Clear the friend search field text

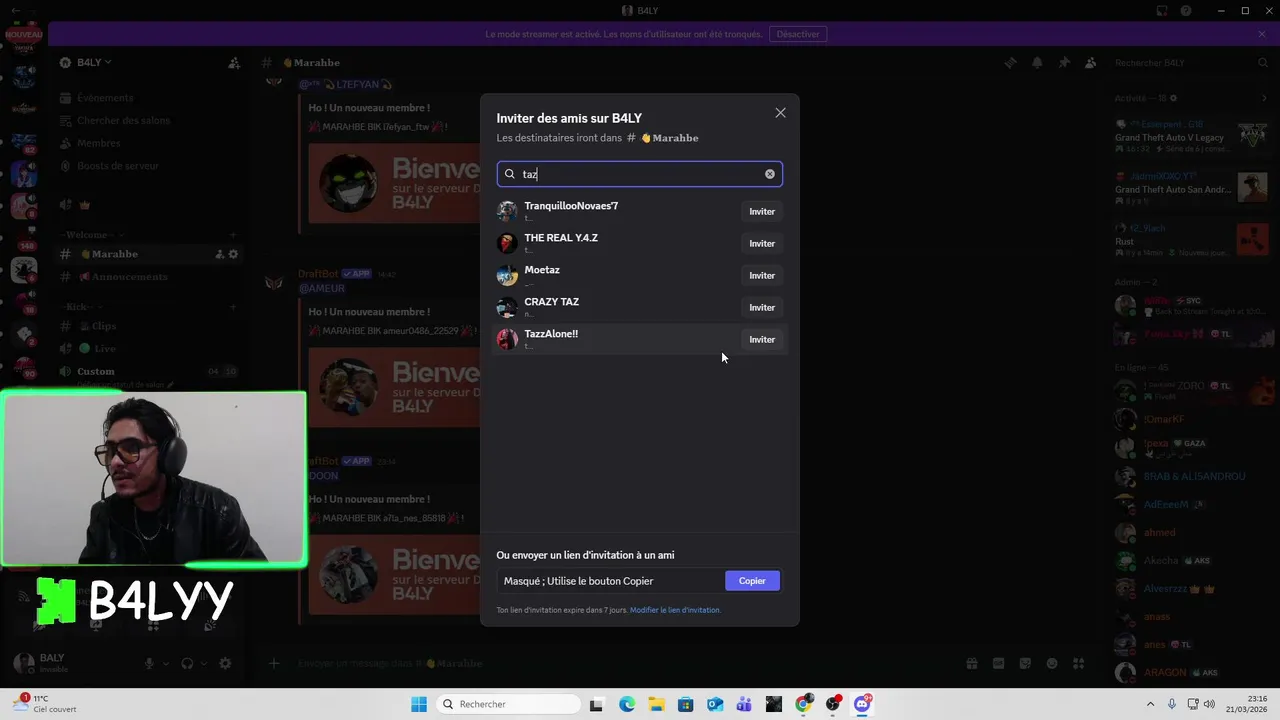point(770,174)
